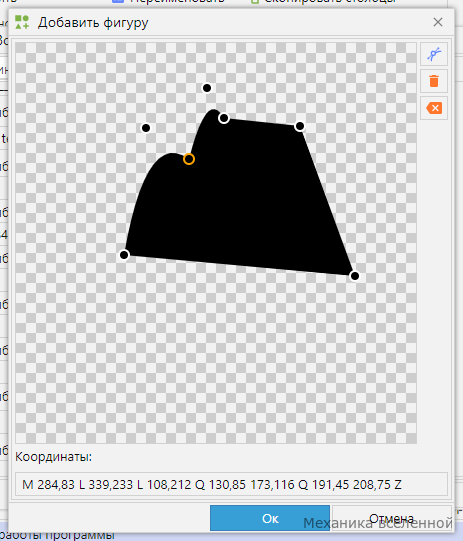Image resolution: width=463 pixels, height=541 pixels.
Task: Click the Добавить фигуру title bar text
Action: [93, 23]
